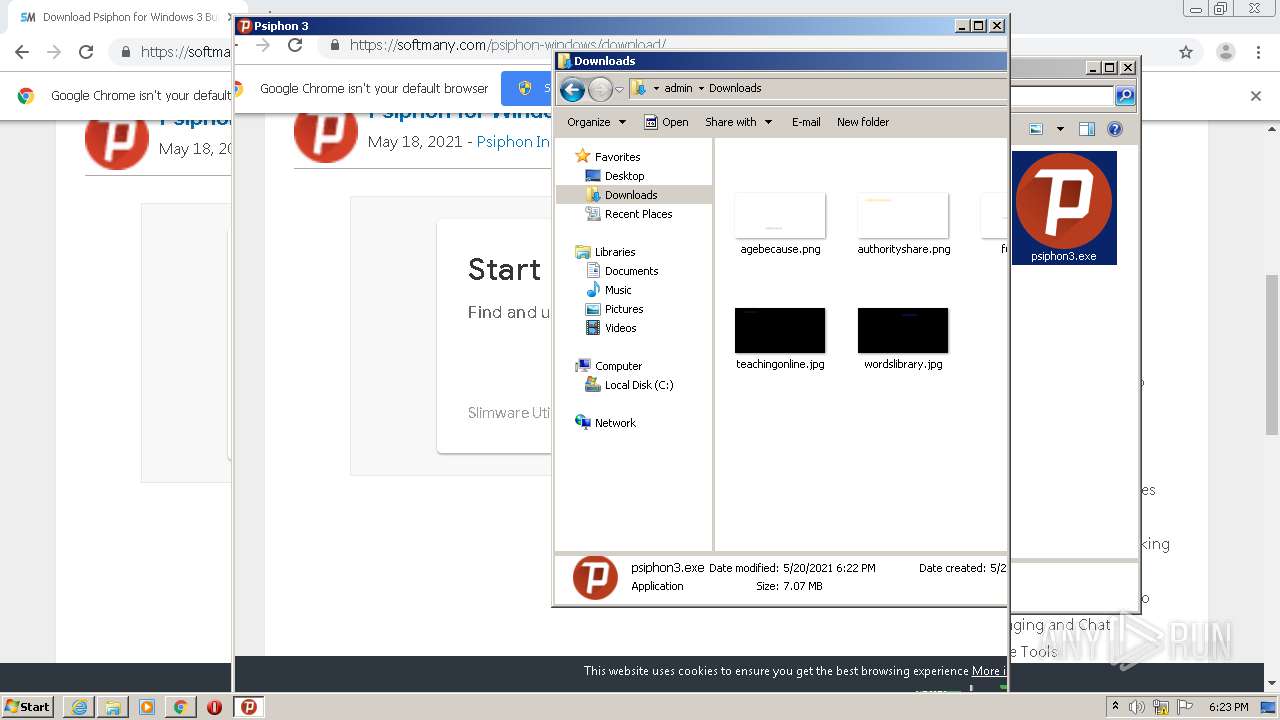Open explorer Help question mark icon

1115,129
